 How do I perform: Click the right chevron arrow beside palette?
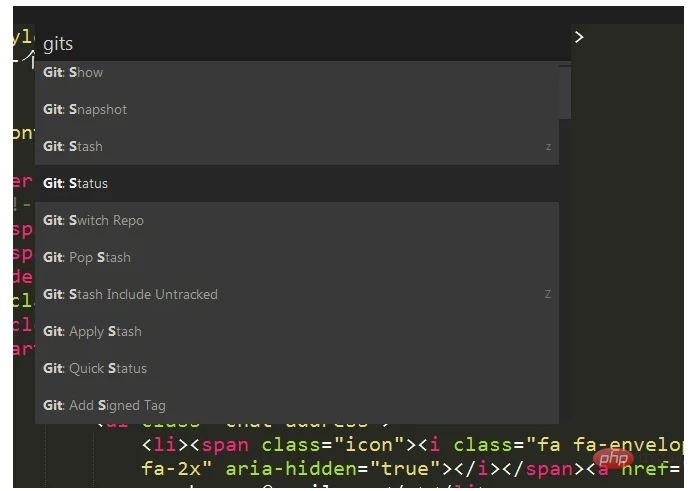click(579, 37)
